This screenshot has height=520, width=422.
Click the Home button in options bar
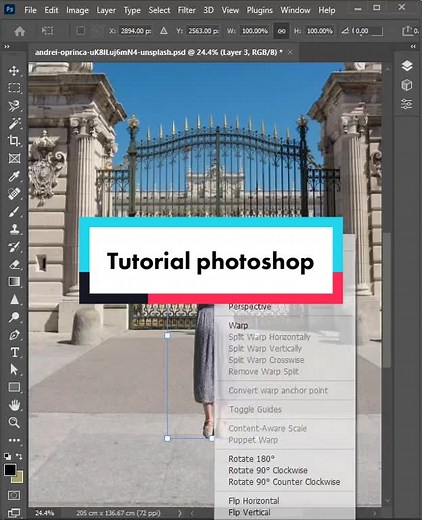point(20,31)
